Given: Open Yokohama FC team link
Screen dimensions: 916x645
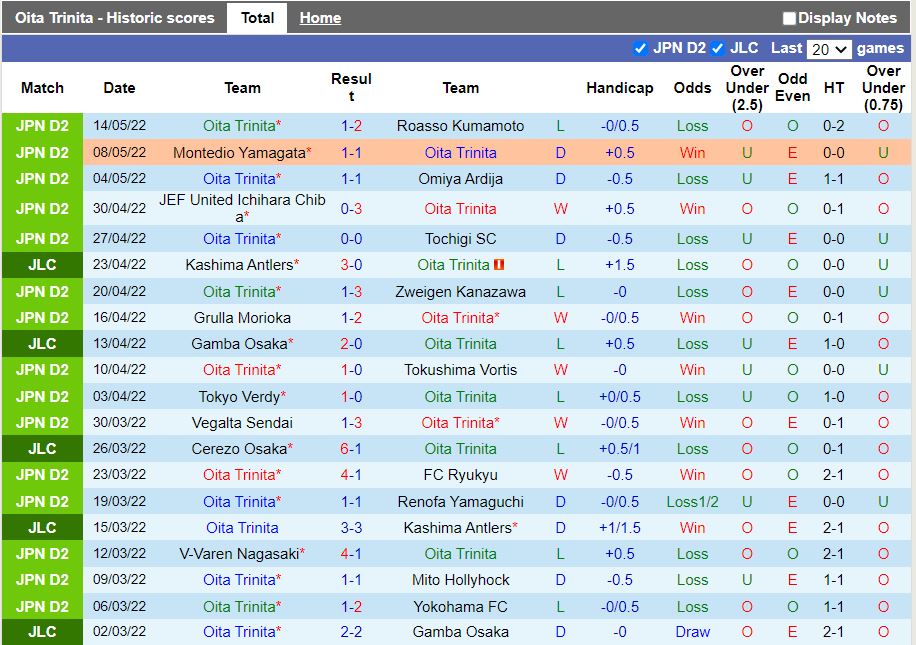Looking at the screenshot, I should tap(460, 606).
